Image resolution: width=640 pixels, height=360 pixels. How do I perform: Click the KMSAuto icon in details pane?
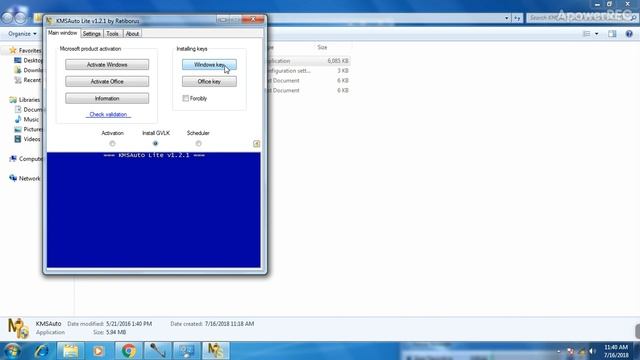coord(18,328)
